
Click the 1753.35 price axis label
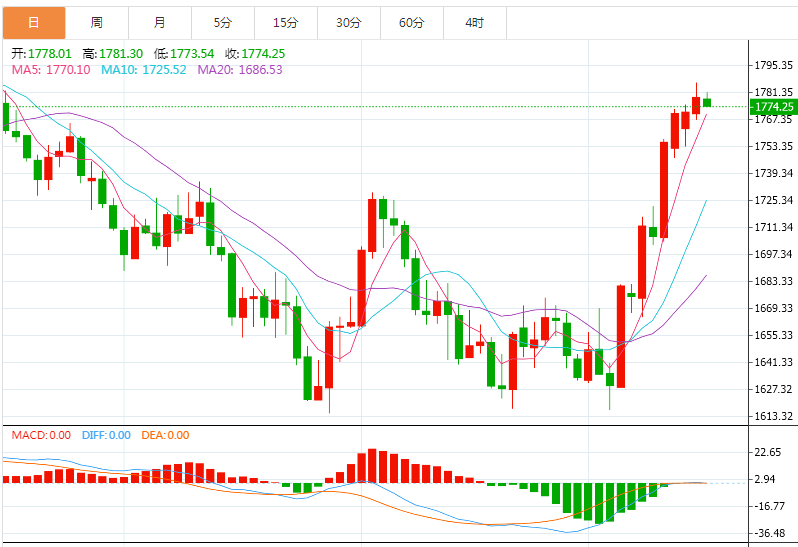click(774, 147)
